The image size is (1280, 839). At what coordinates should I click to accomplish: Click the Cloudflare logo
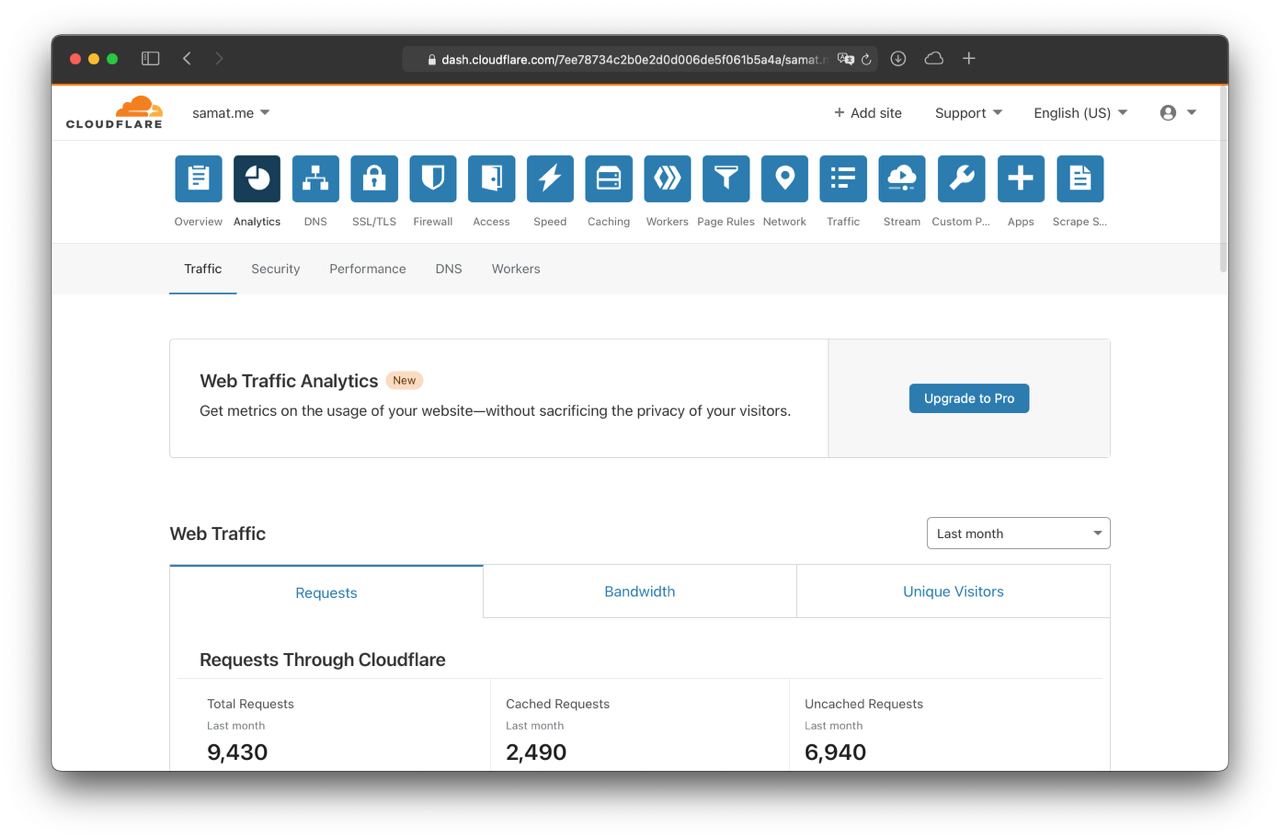114,112
